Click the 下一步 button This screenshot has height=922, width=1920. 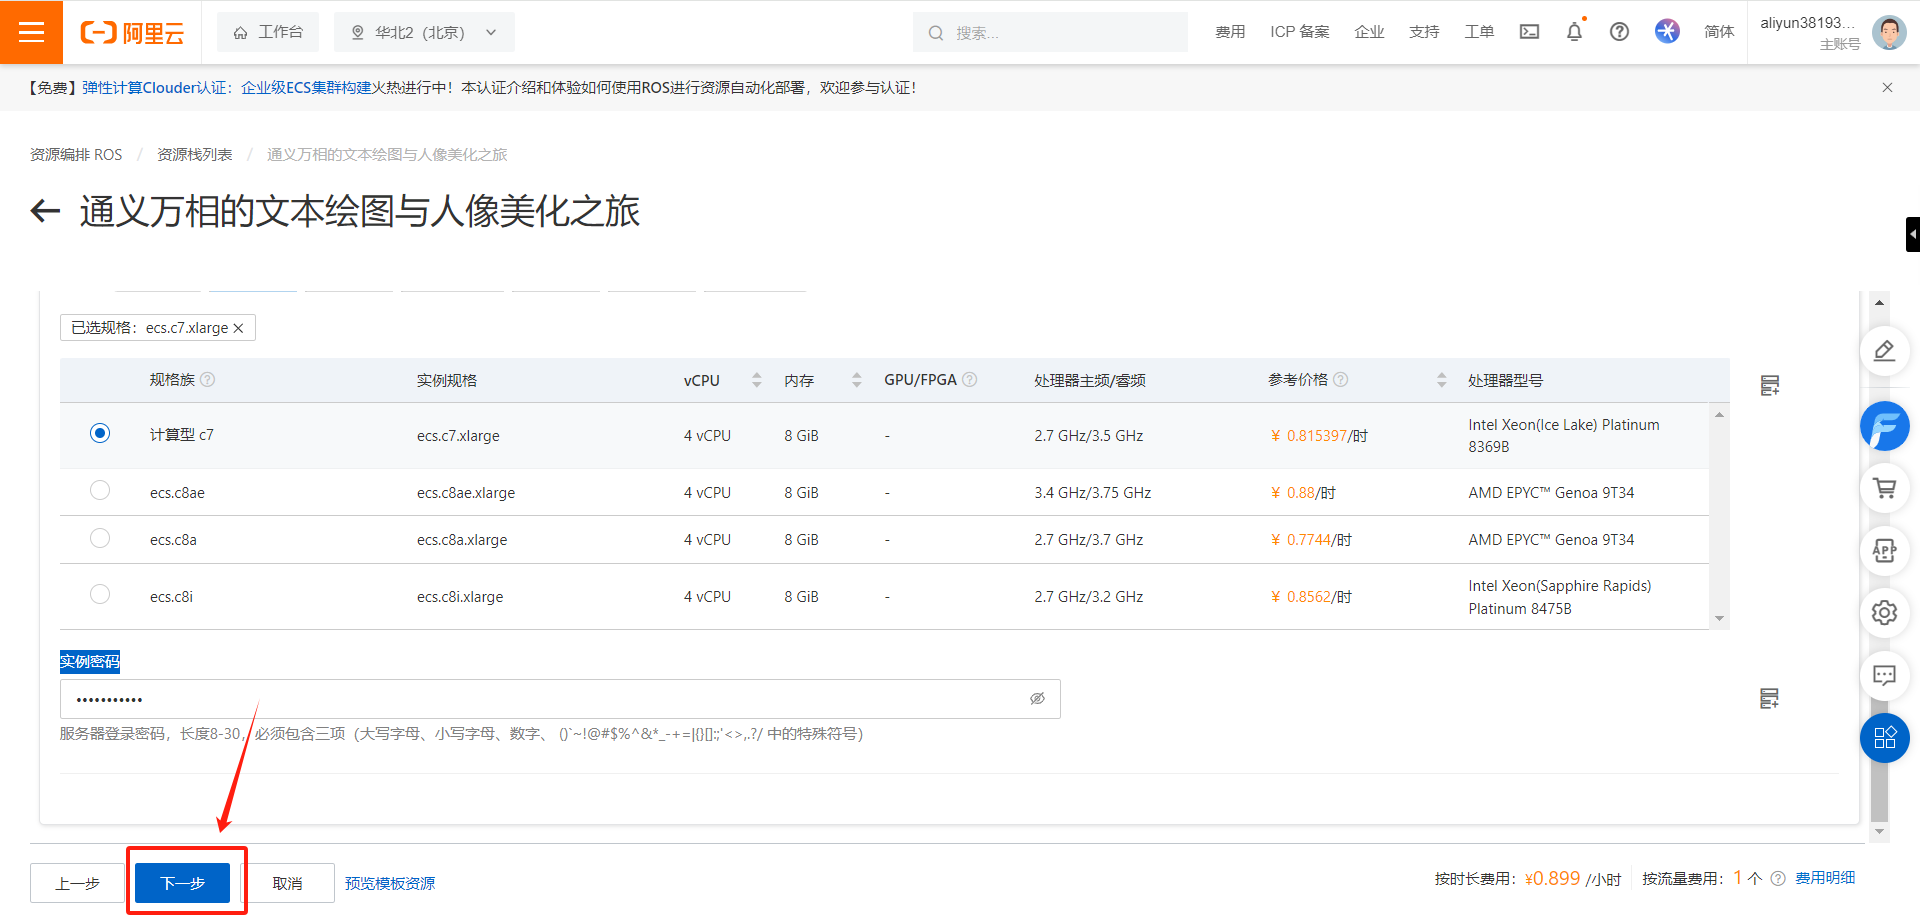pyautogui.click(x=183, y=883)
